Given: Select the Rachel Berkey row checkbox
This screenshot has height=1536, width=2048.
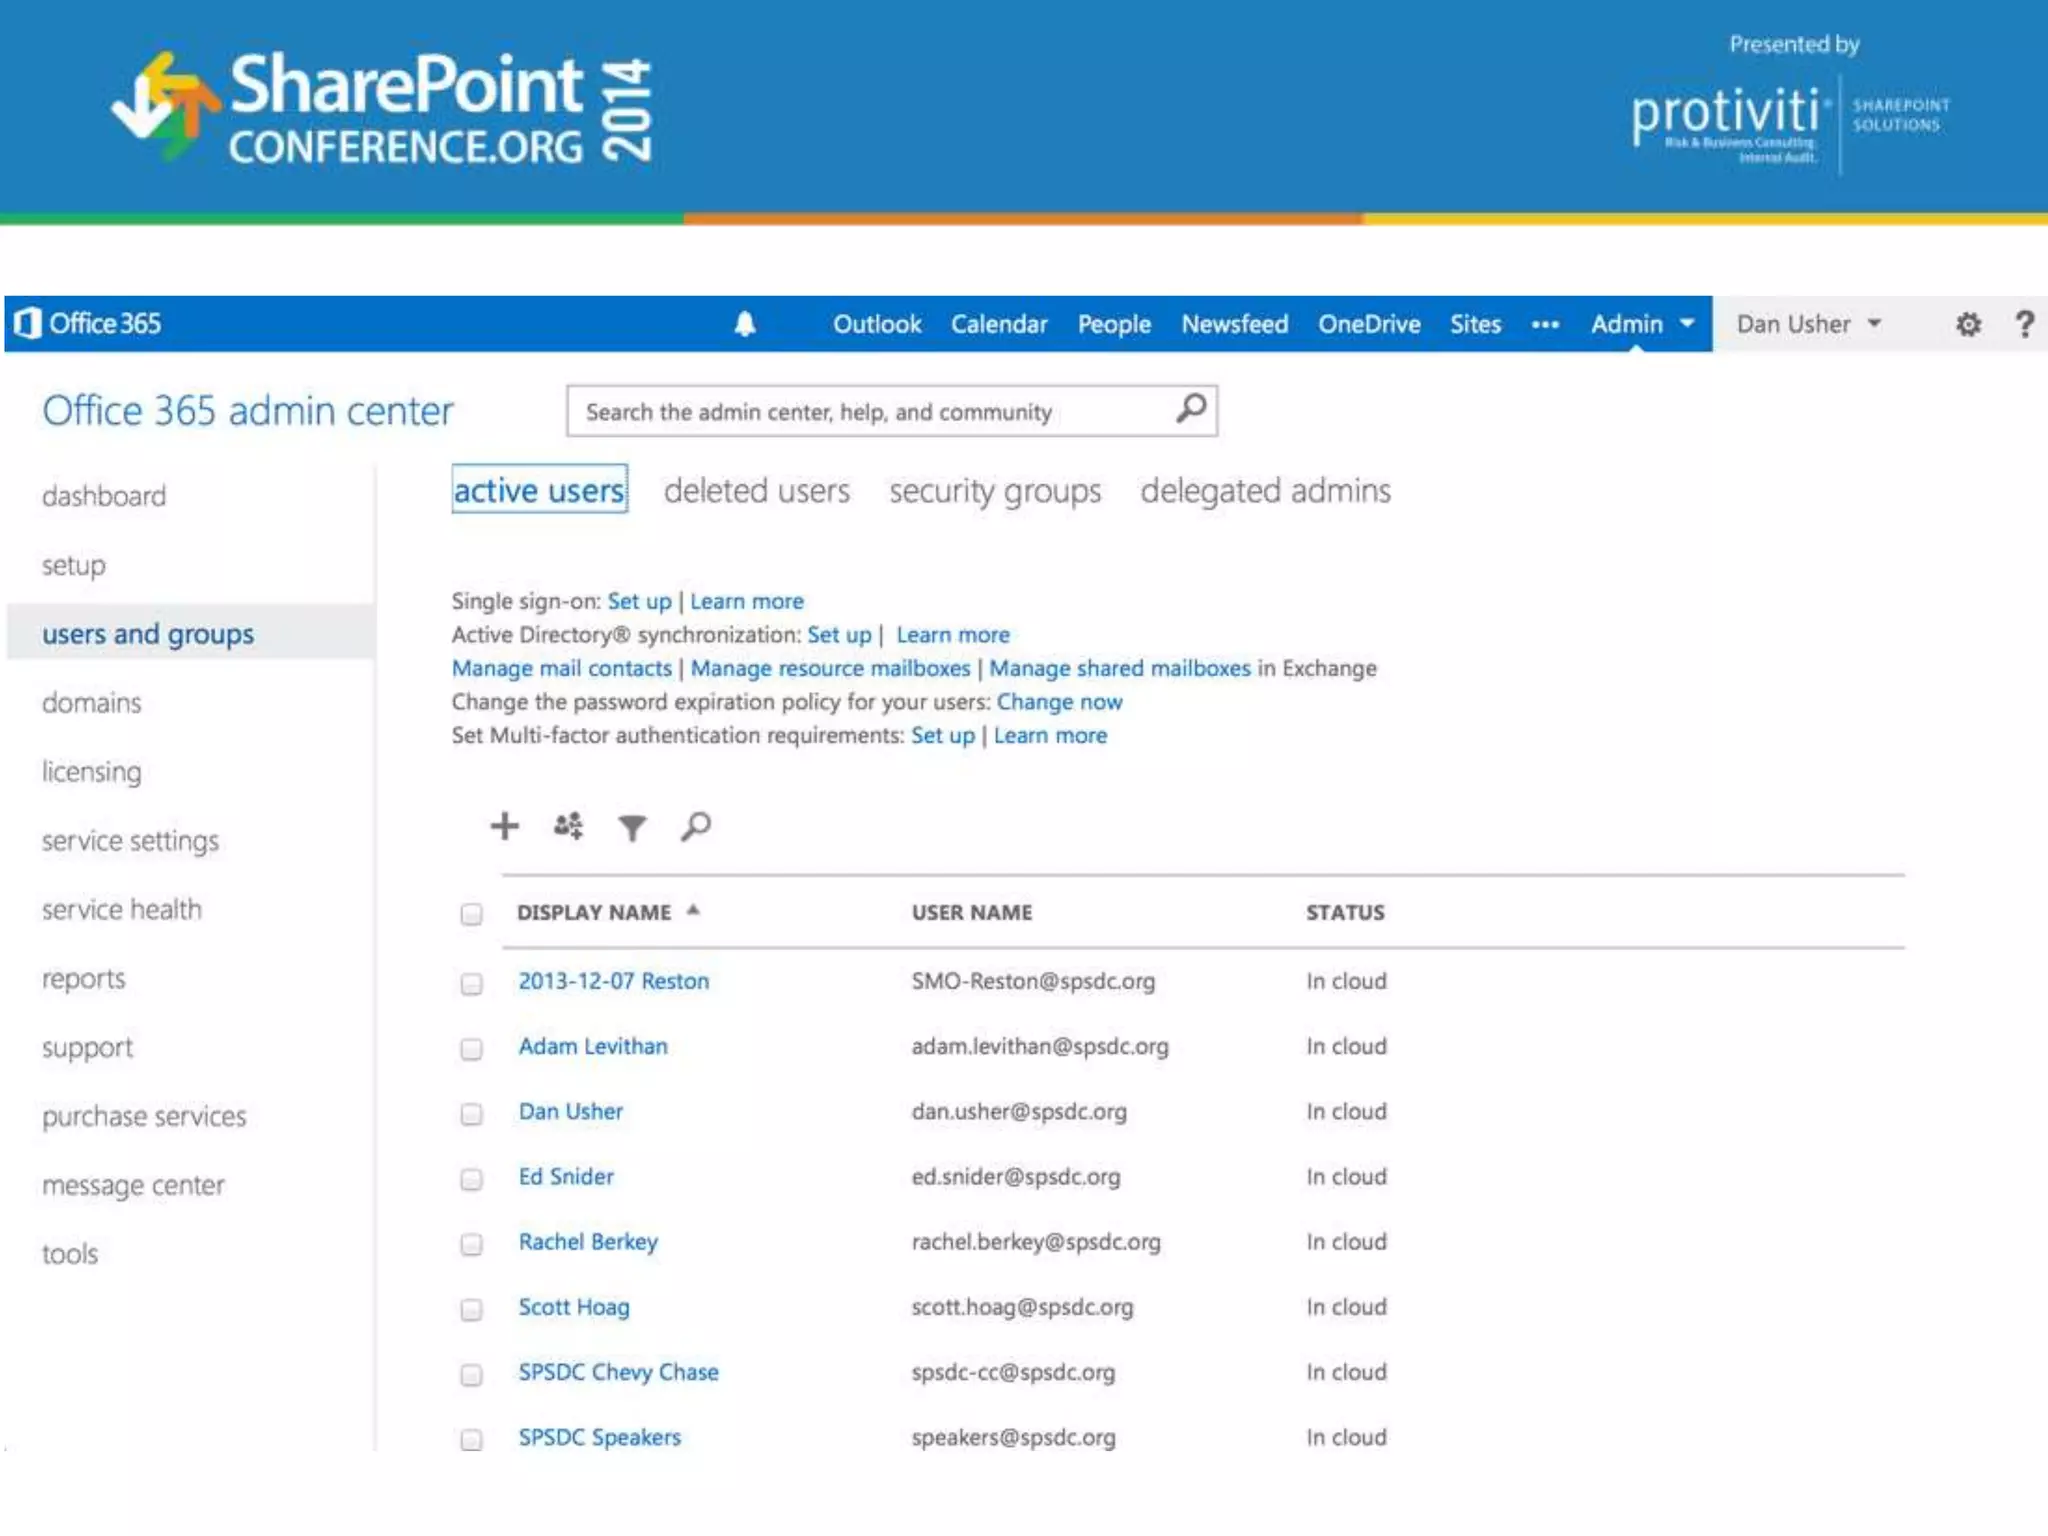Looking at the screenshot, I should point(471,1243).
